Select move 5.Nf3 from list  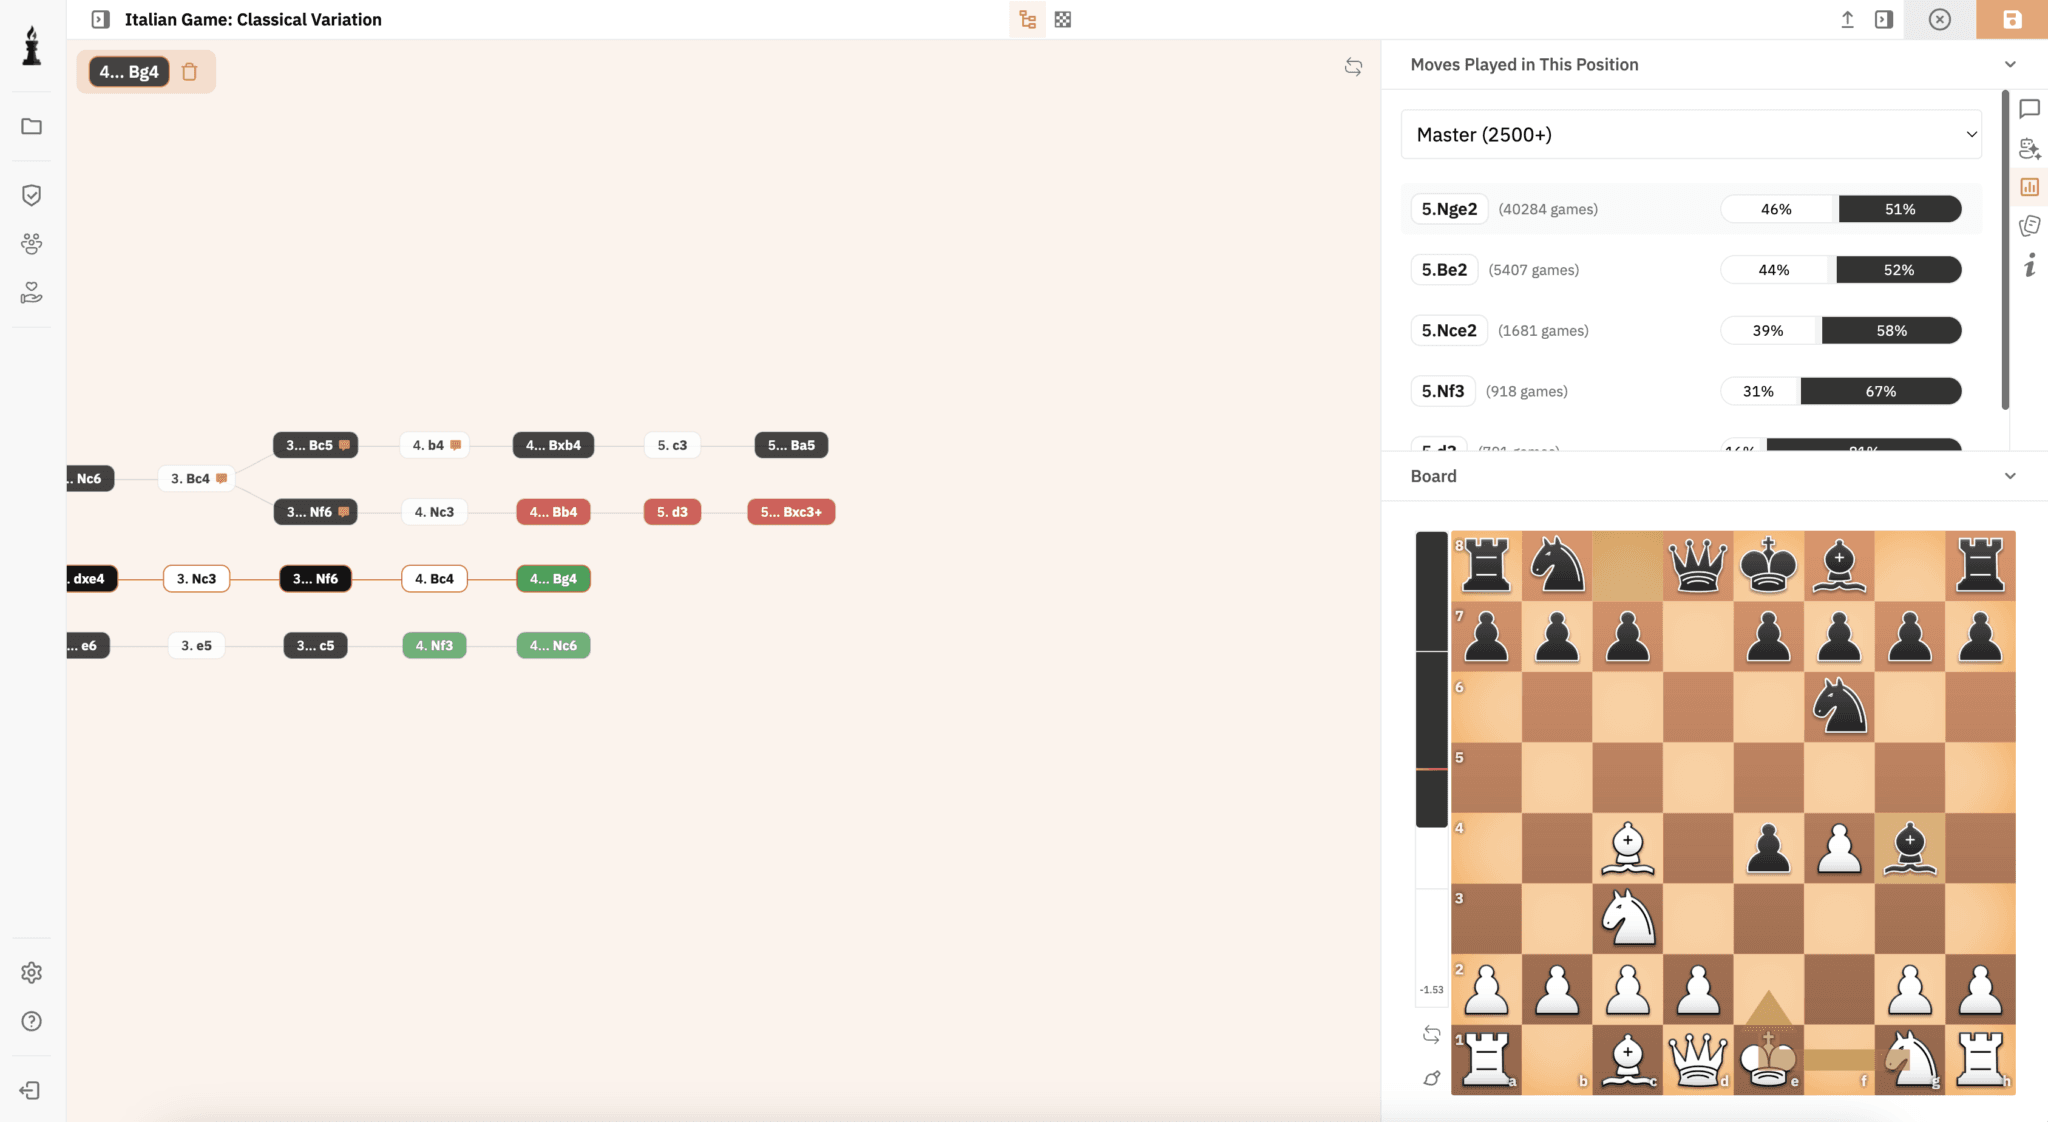(x=1443, y=391)
